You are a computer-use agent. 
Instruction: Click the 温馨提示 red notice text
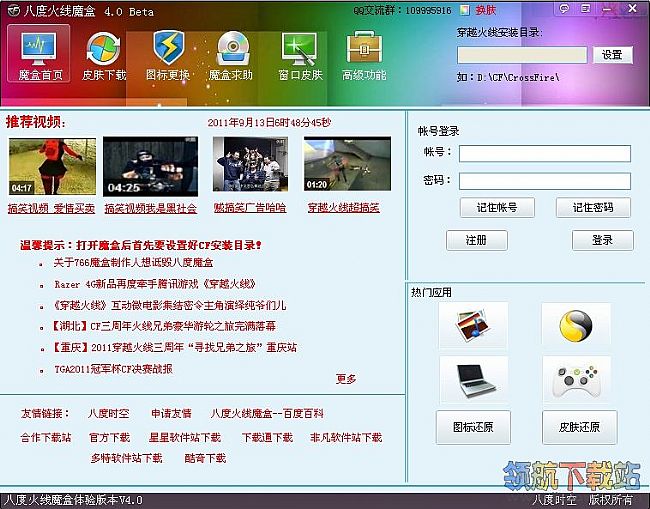pos(141,245)
